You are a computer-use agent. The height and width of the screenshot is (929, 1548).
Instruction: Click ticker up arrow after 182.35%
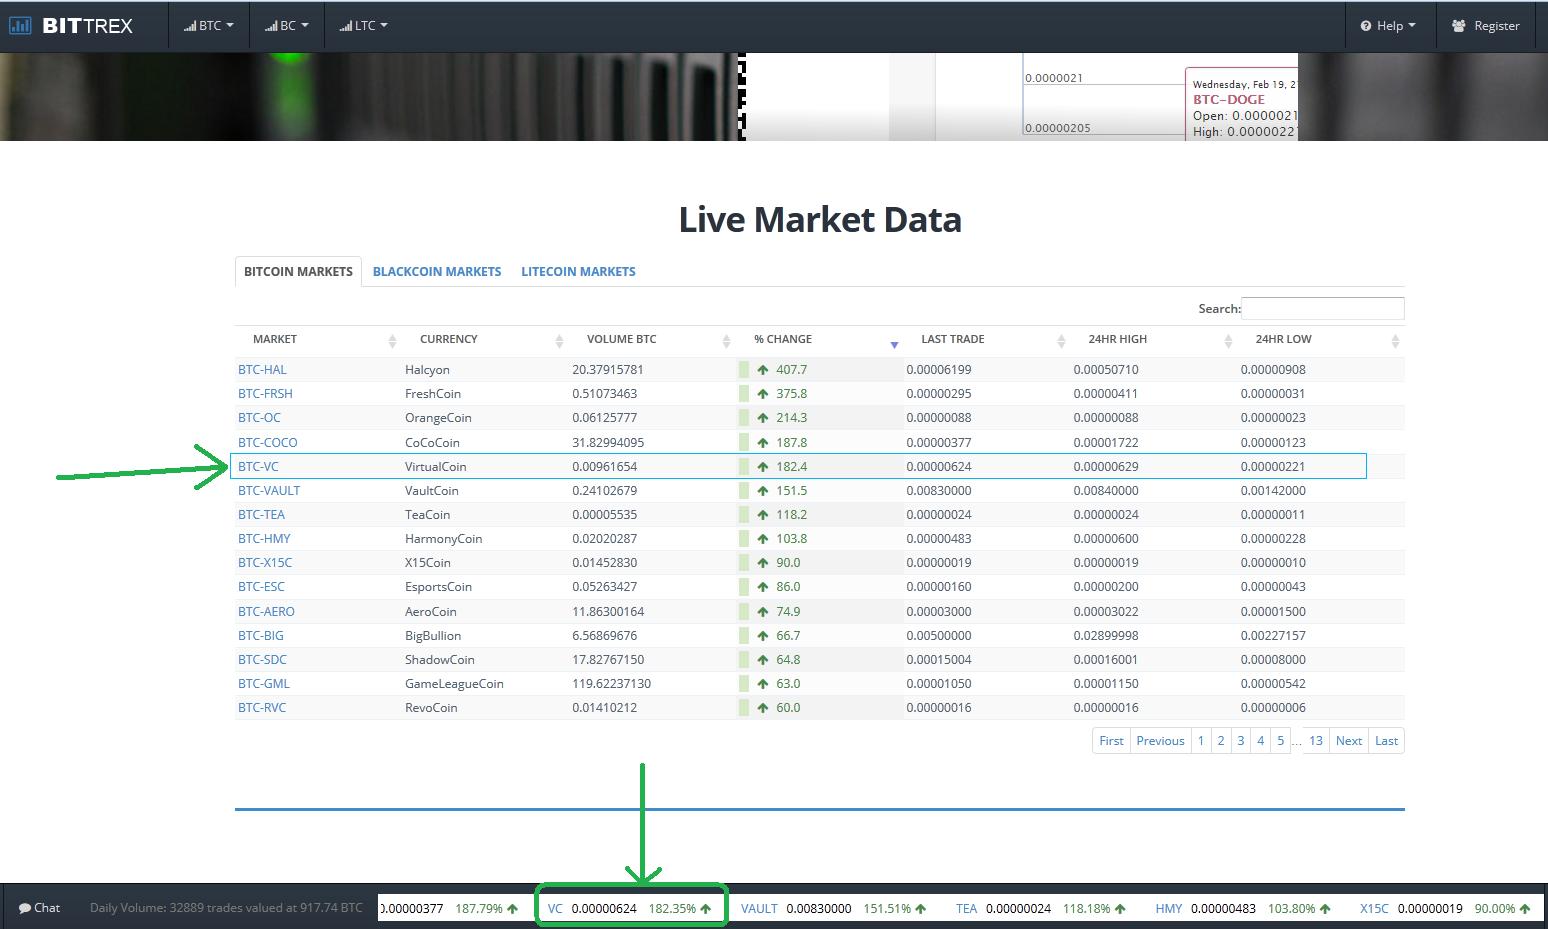click(x=706, y=908)
